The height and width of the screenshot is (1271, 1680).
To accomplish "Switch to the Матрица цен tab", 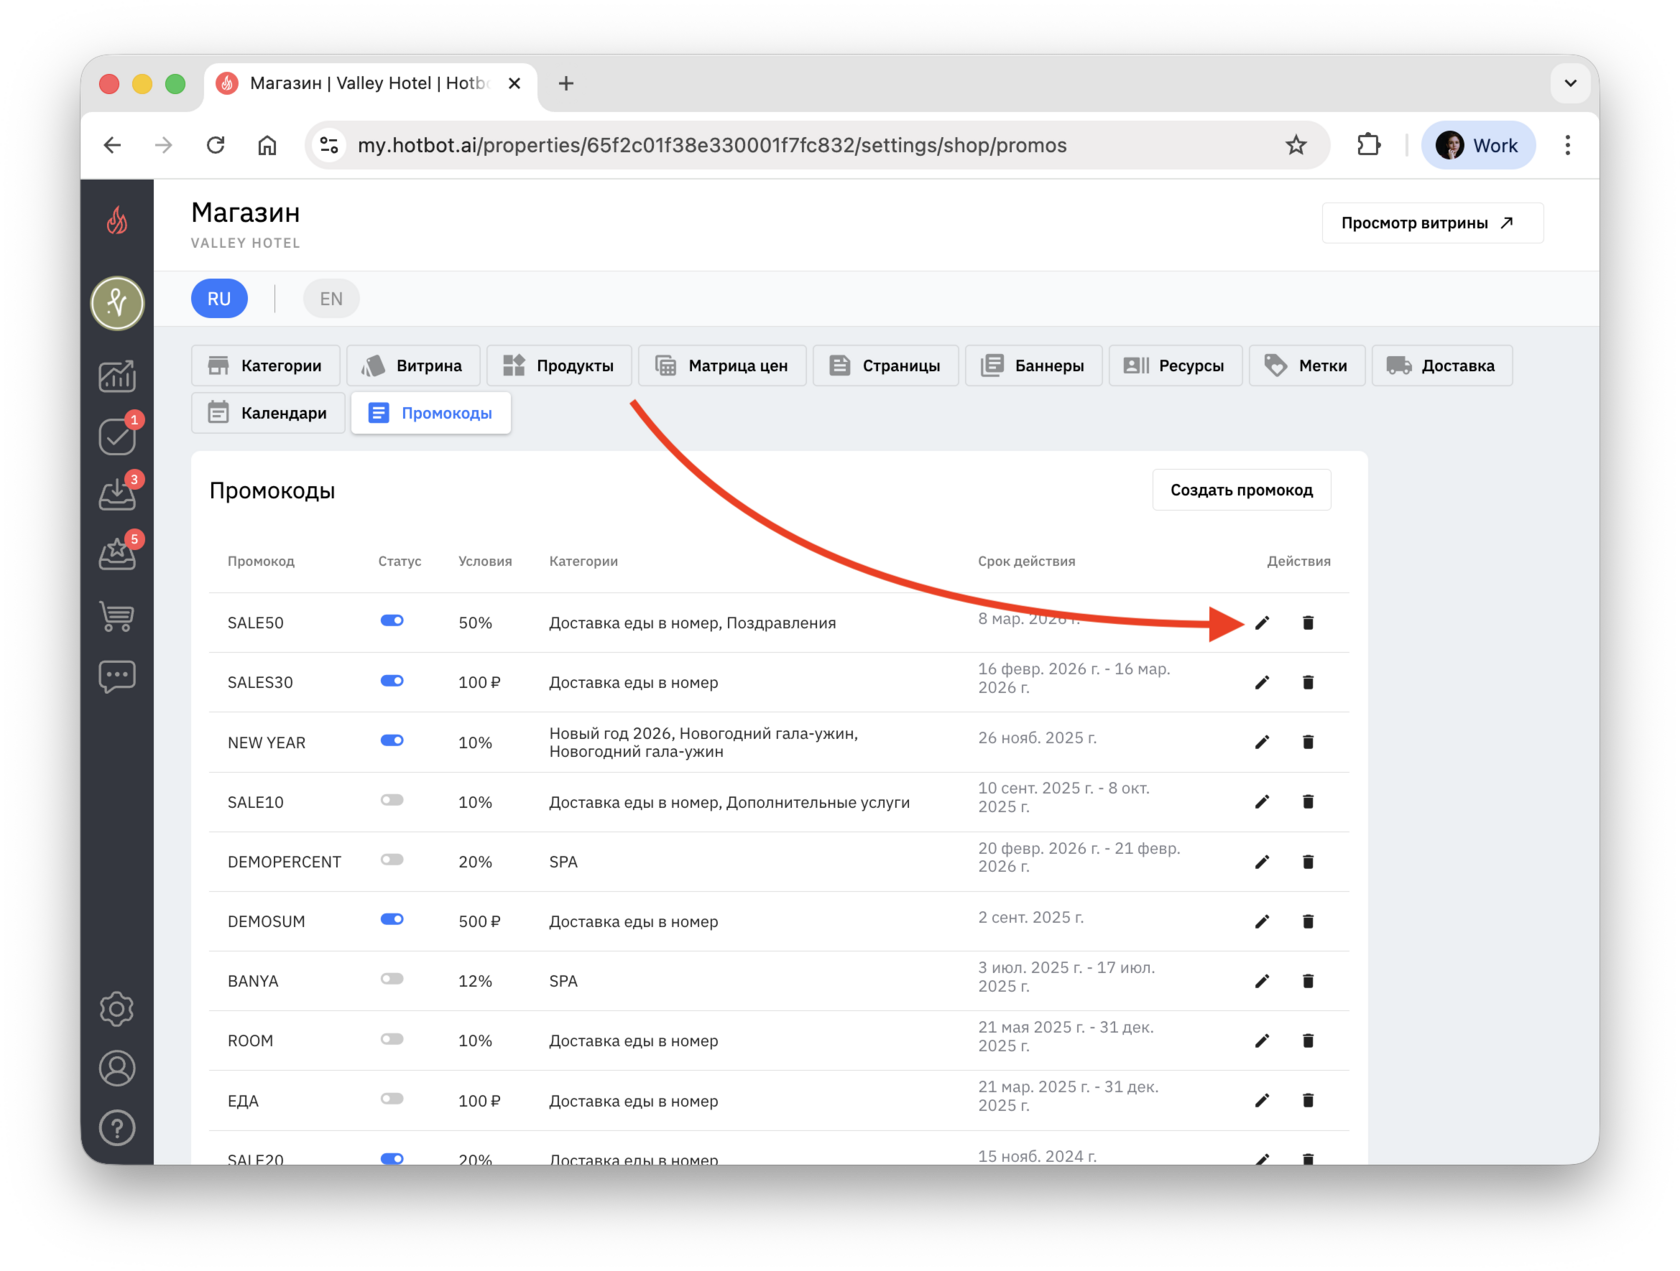I will click(722, 365).
